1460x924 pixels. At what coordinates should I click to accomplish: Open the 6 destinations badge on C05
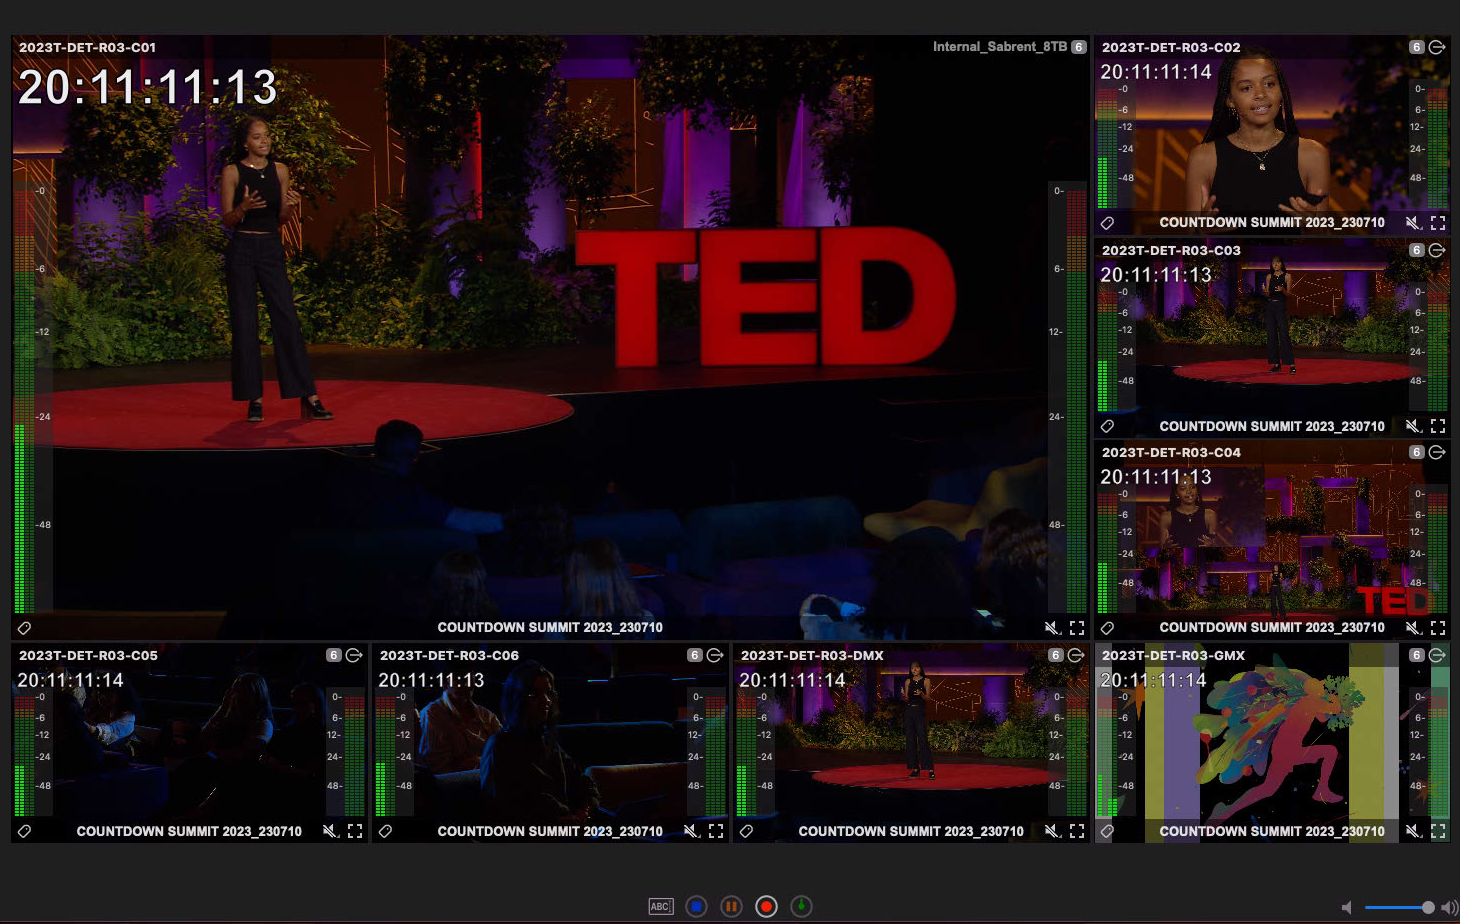click(334, 655)
